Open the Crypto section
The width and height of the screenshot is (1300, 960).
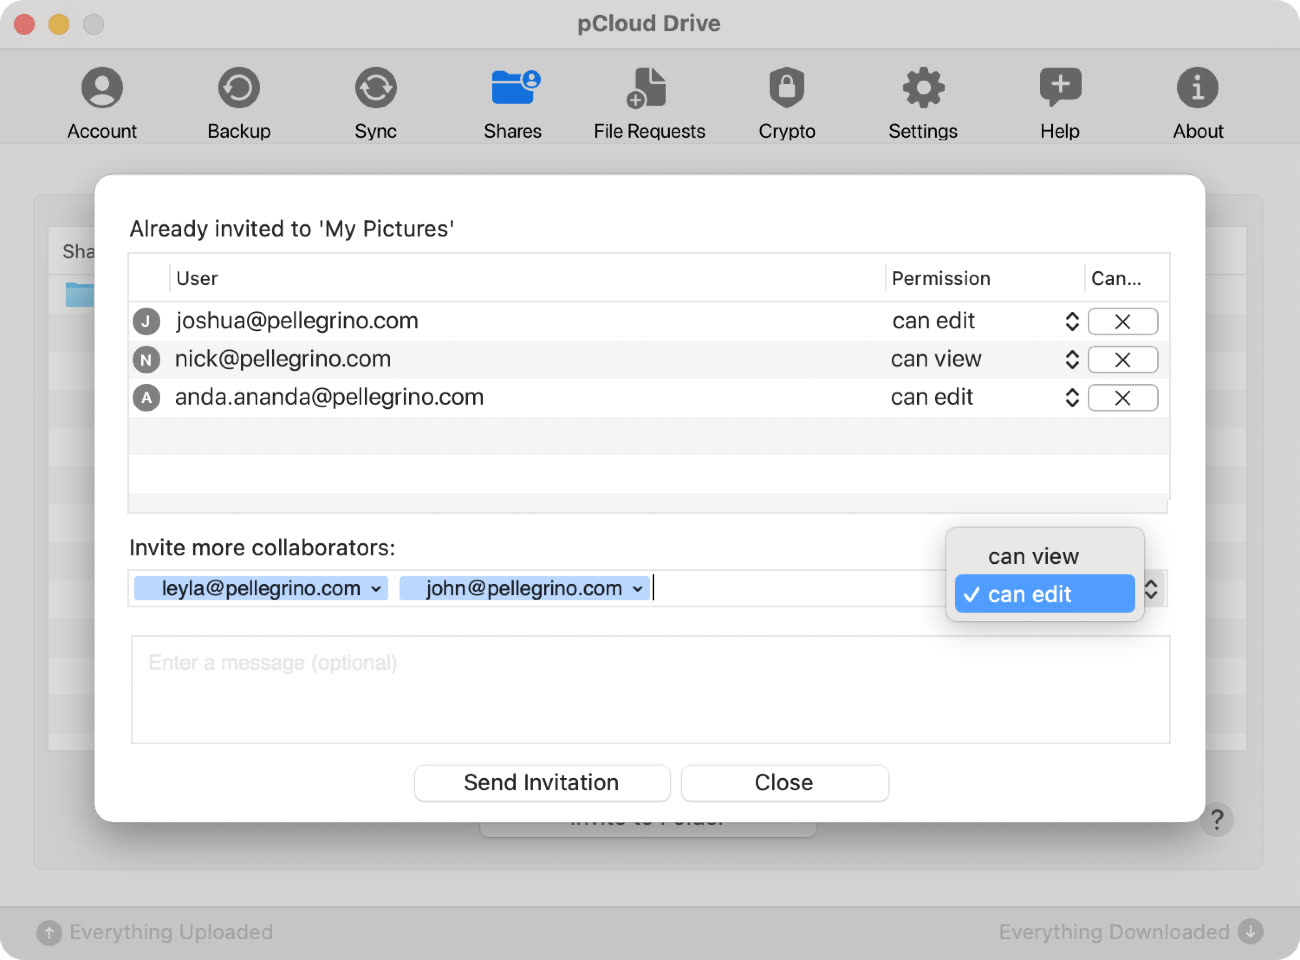(787, 103)
